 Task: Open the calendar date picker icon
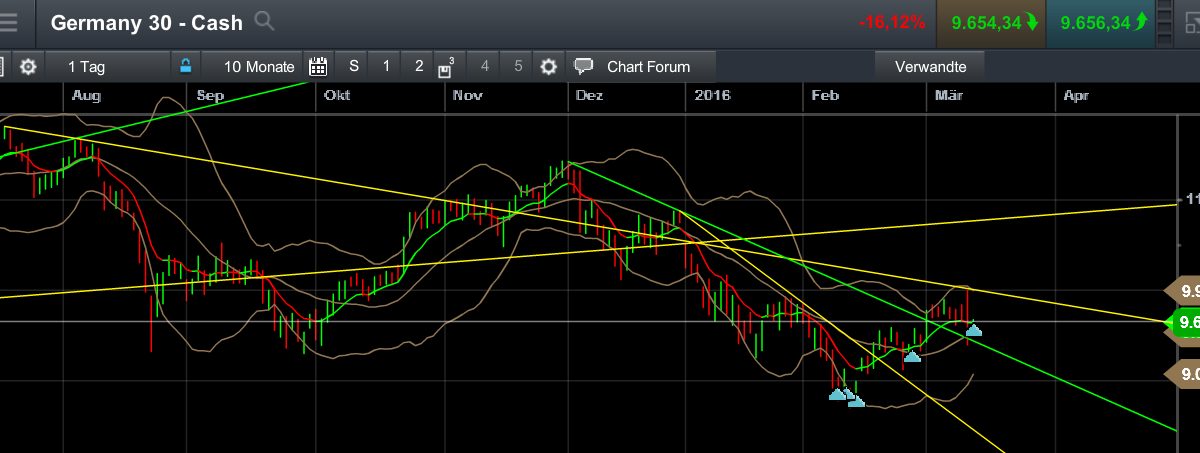[318, 67]
